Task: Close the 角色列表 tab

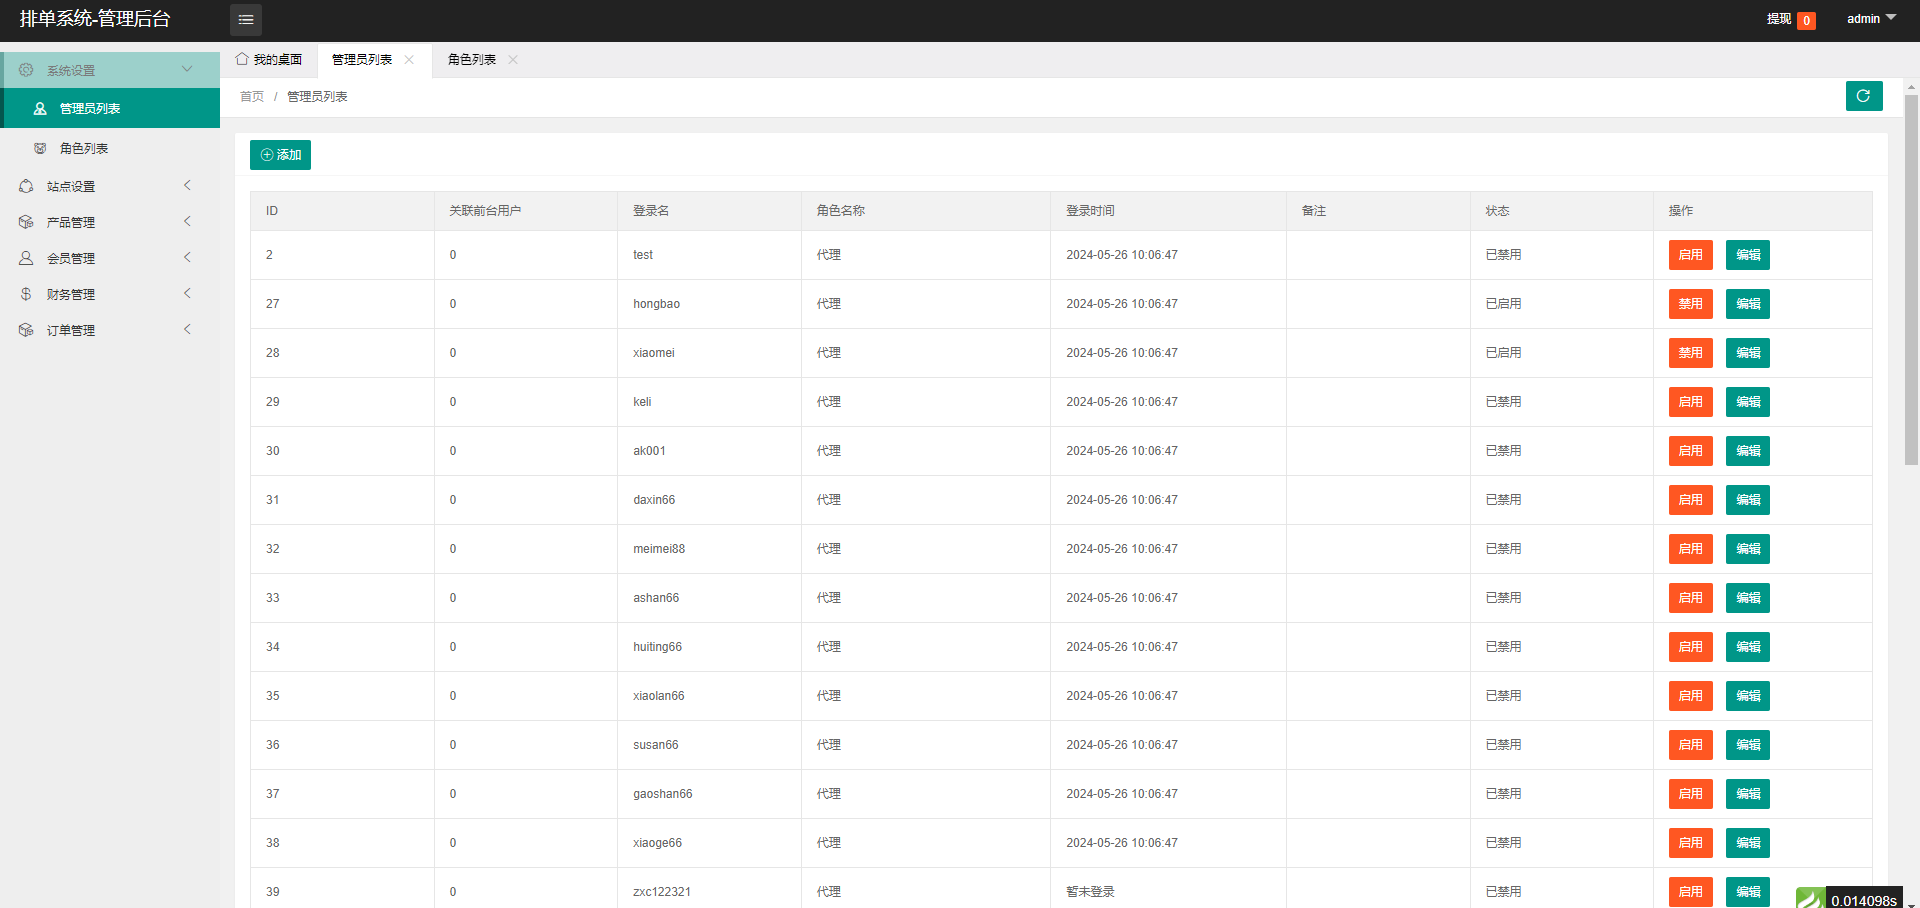Action: coord(513,60)
